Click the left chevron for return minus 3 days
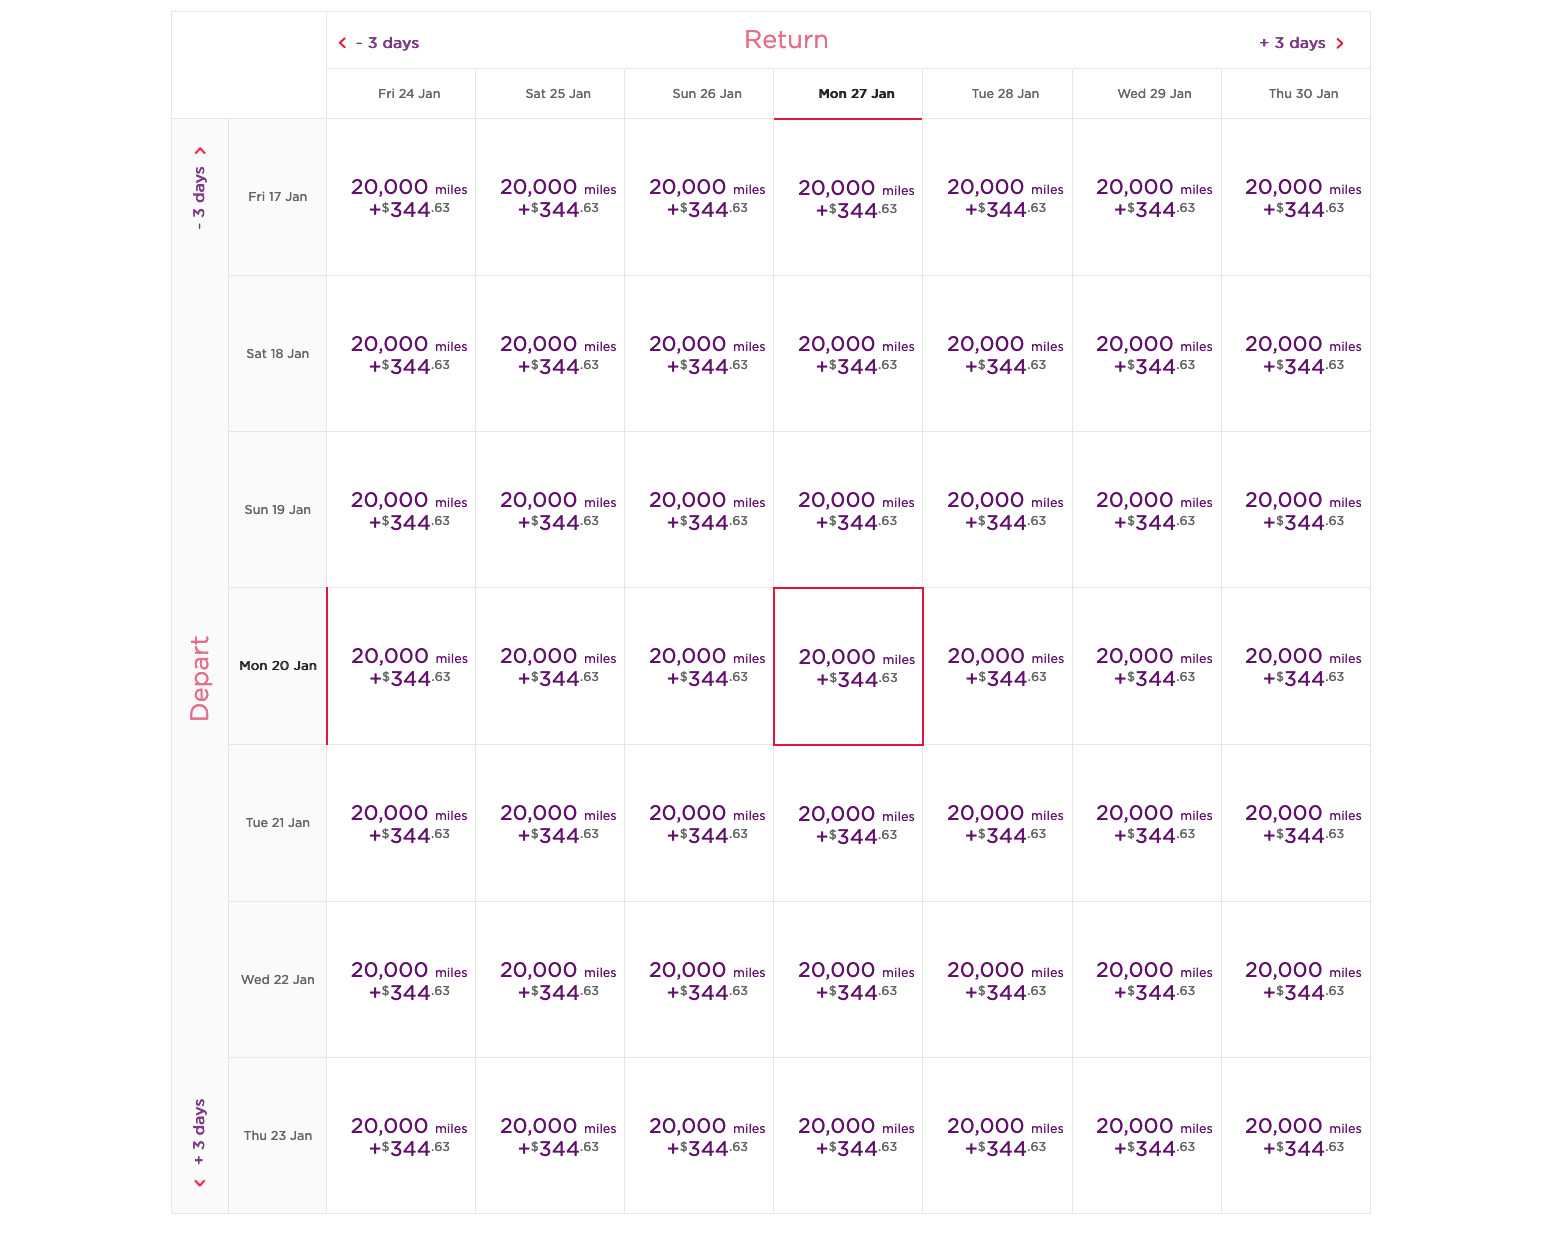1541x1233 pixels. tap(342, 43)
